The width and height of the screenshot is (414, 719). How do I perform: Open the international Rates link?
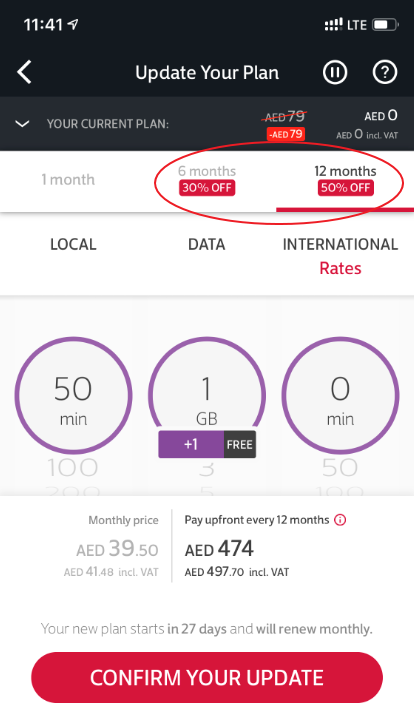pyautogui.click(x=340, y=268)
